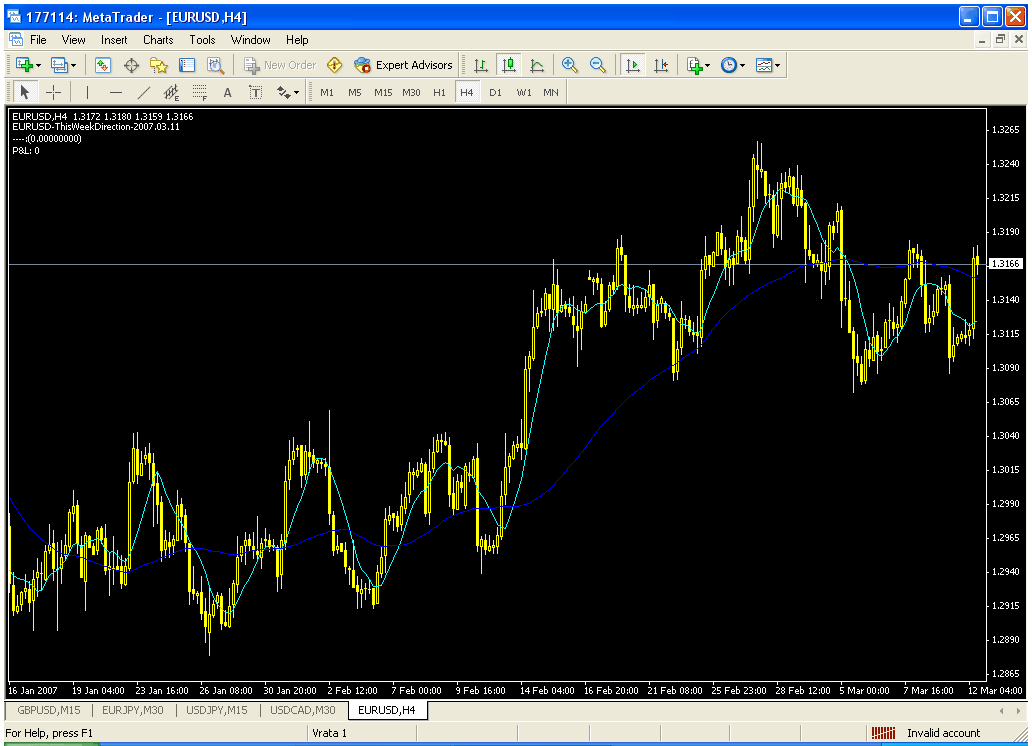Toggle chart shift from right border
This screenshot has height=746, width=1032.
tap(661, 65)
